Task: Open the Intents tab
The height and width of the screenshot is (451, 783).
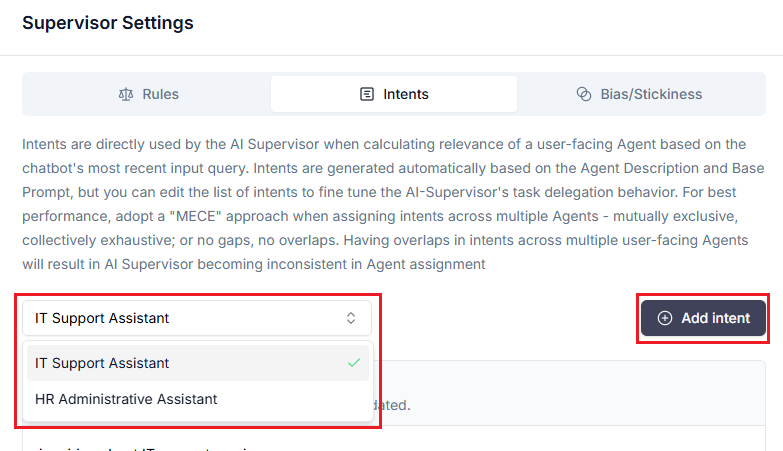Action: tap(394, 94)
